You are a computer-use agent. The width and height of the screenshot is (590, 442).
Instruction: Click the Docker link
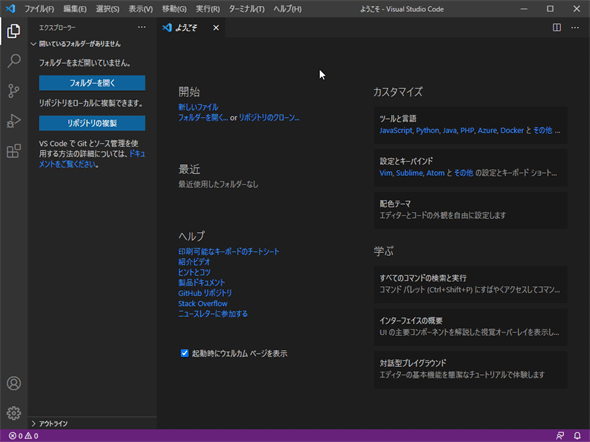click(512, 130)
